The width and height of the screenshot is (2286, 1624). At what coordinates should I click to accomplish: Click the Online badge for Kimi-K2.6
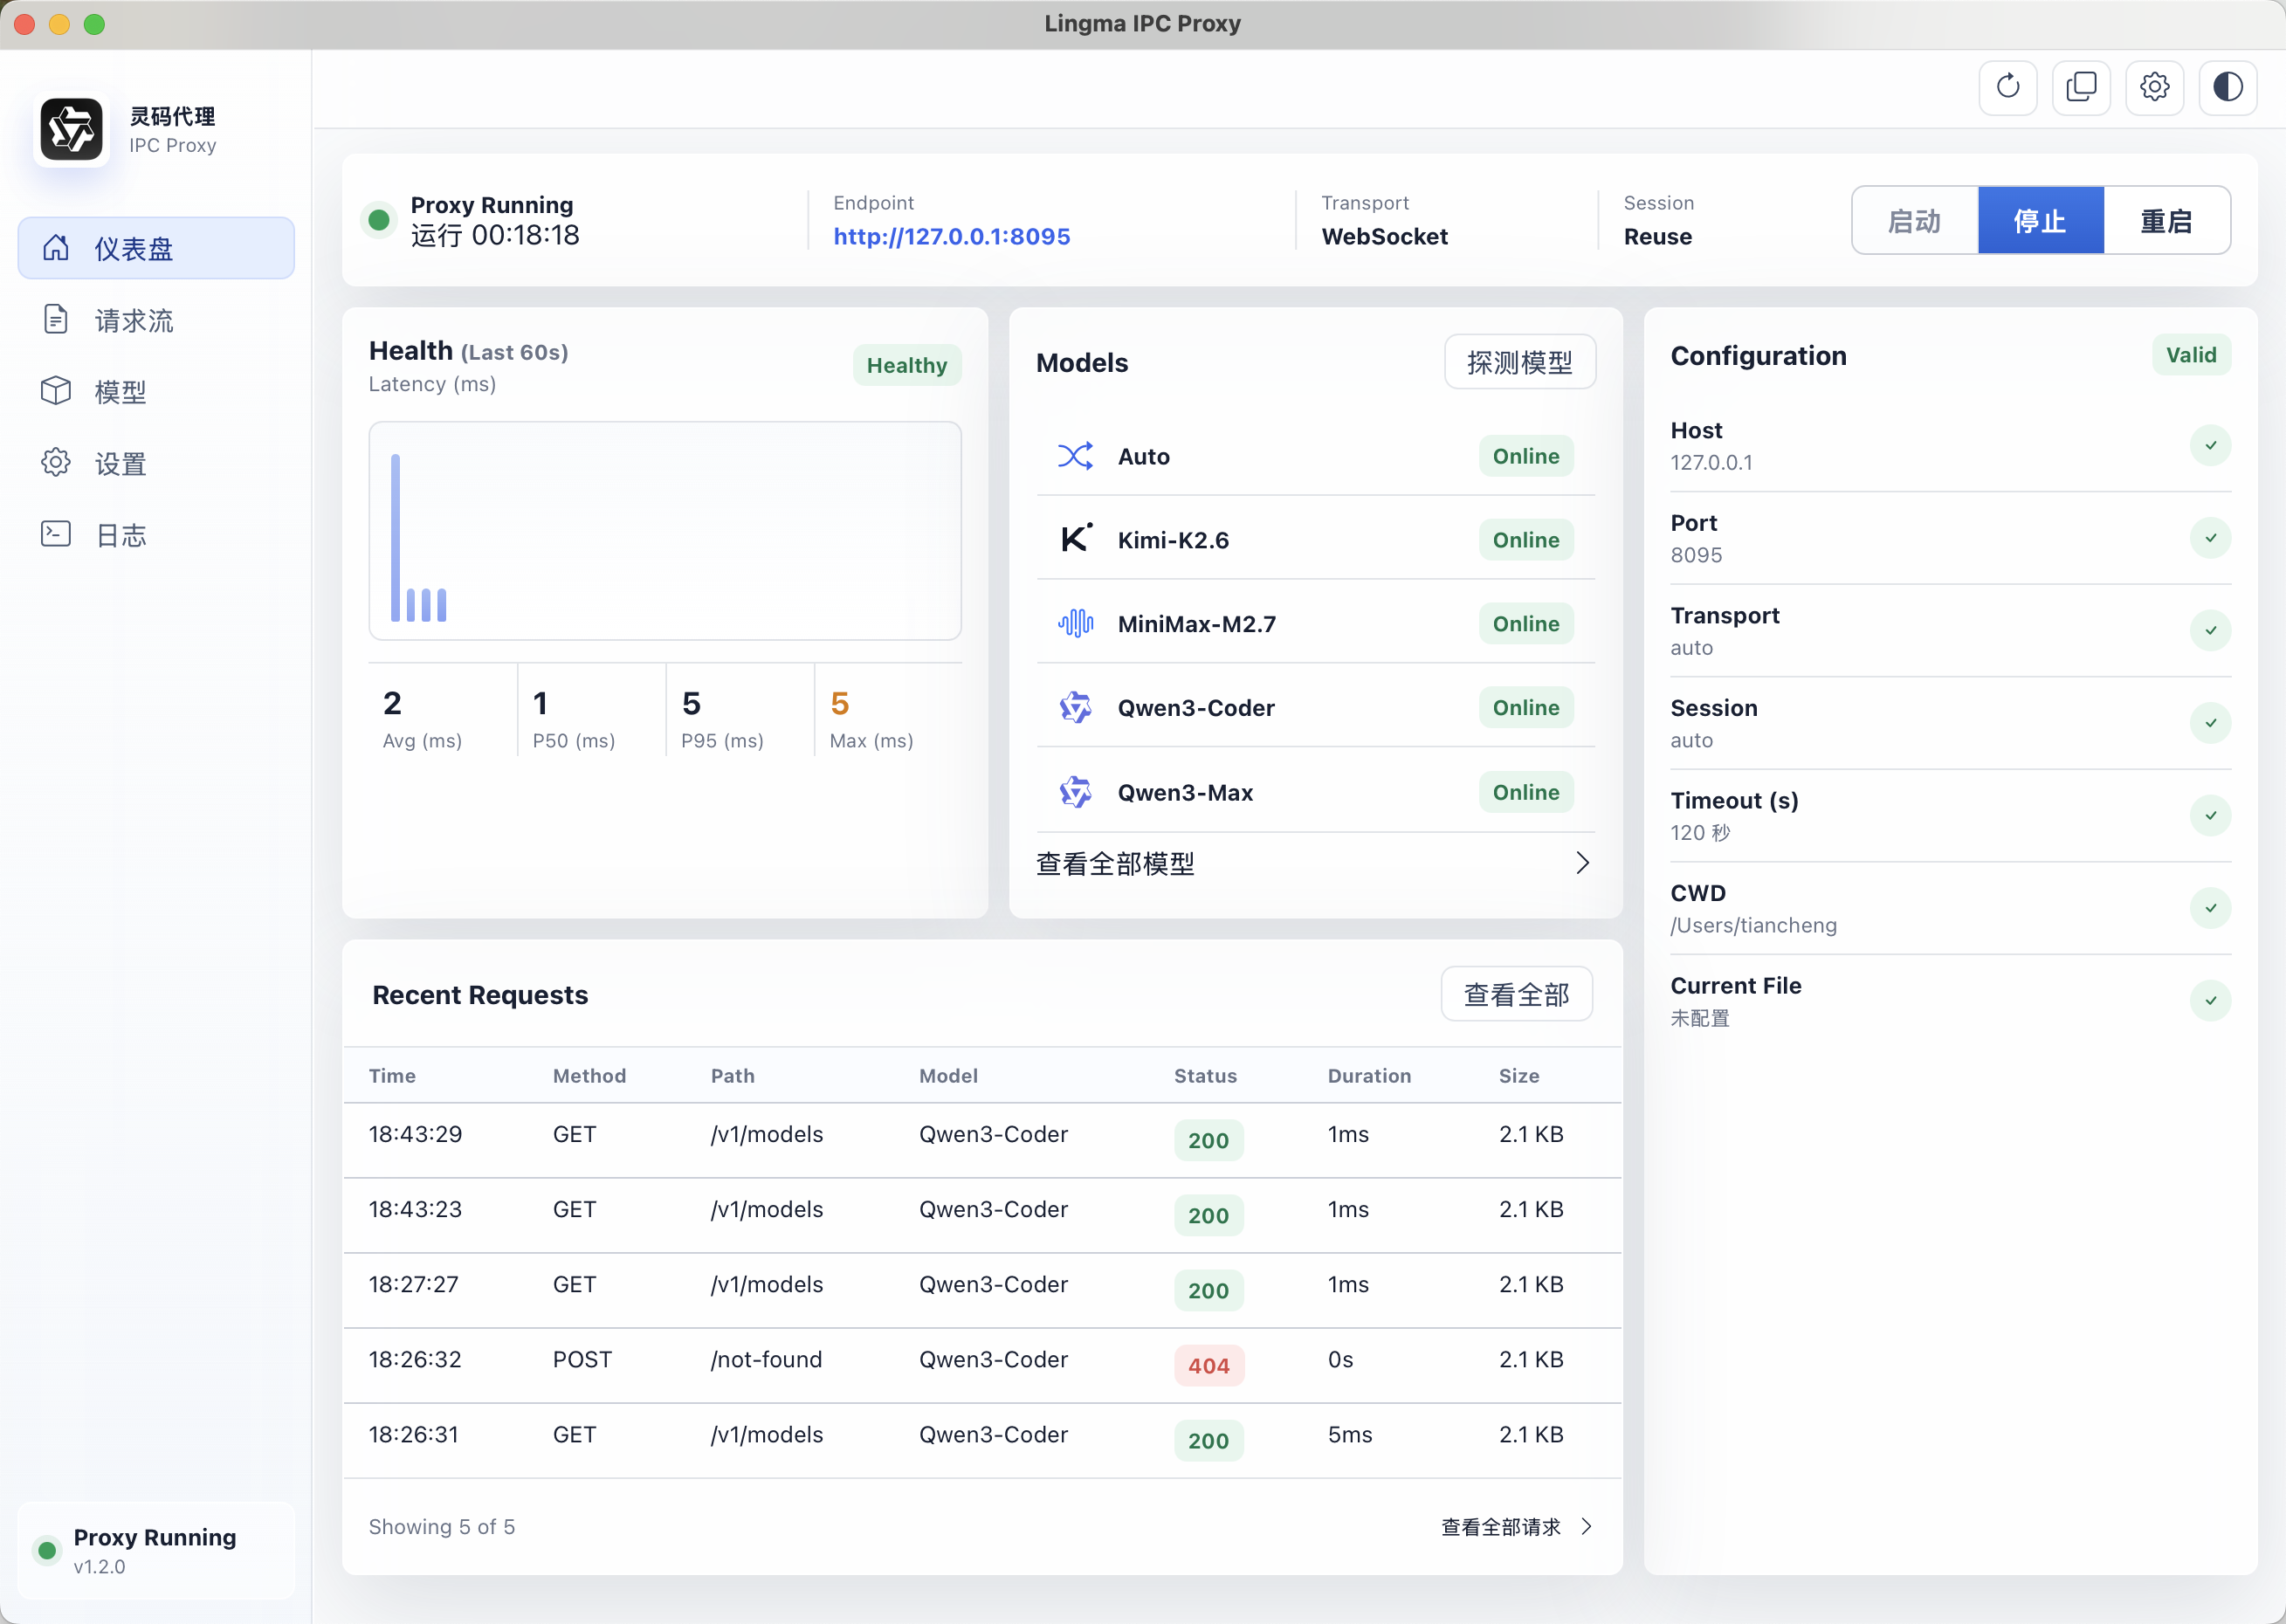tap(1526, 540)
